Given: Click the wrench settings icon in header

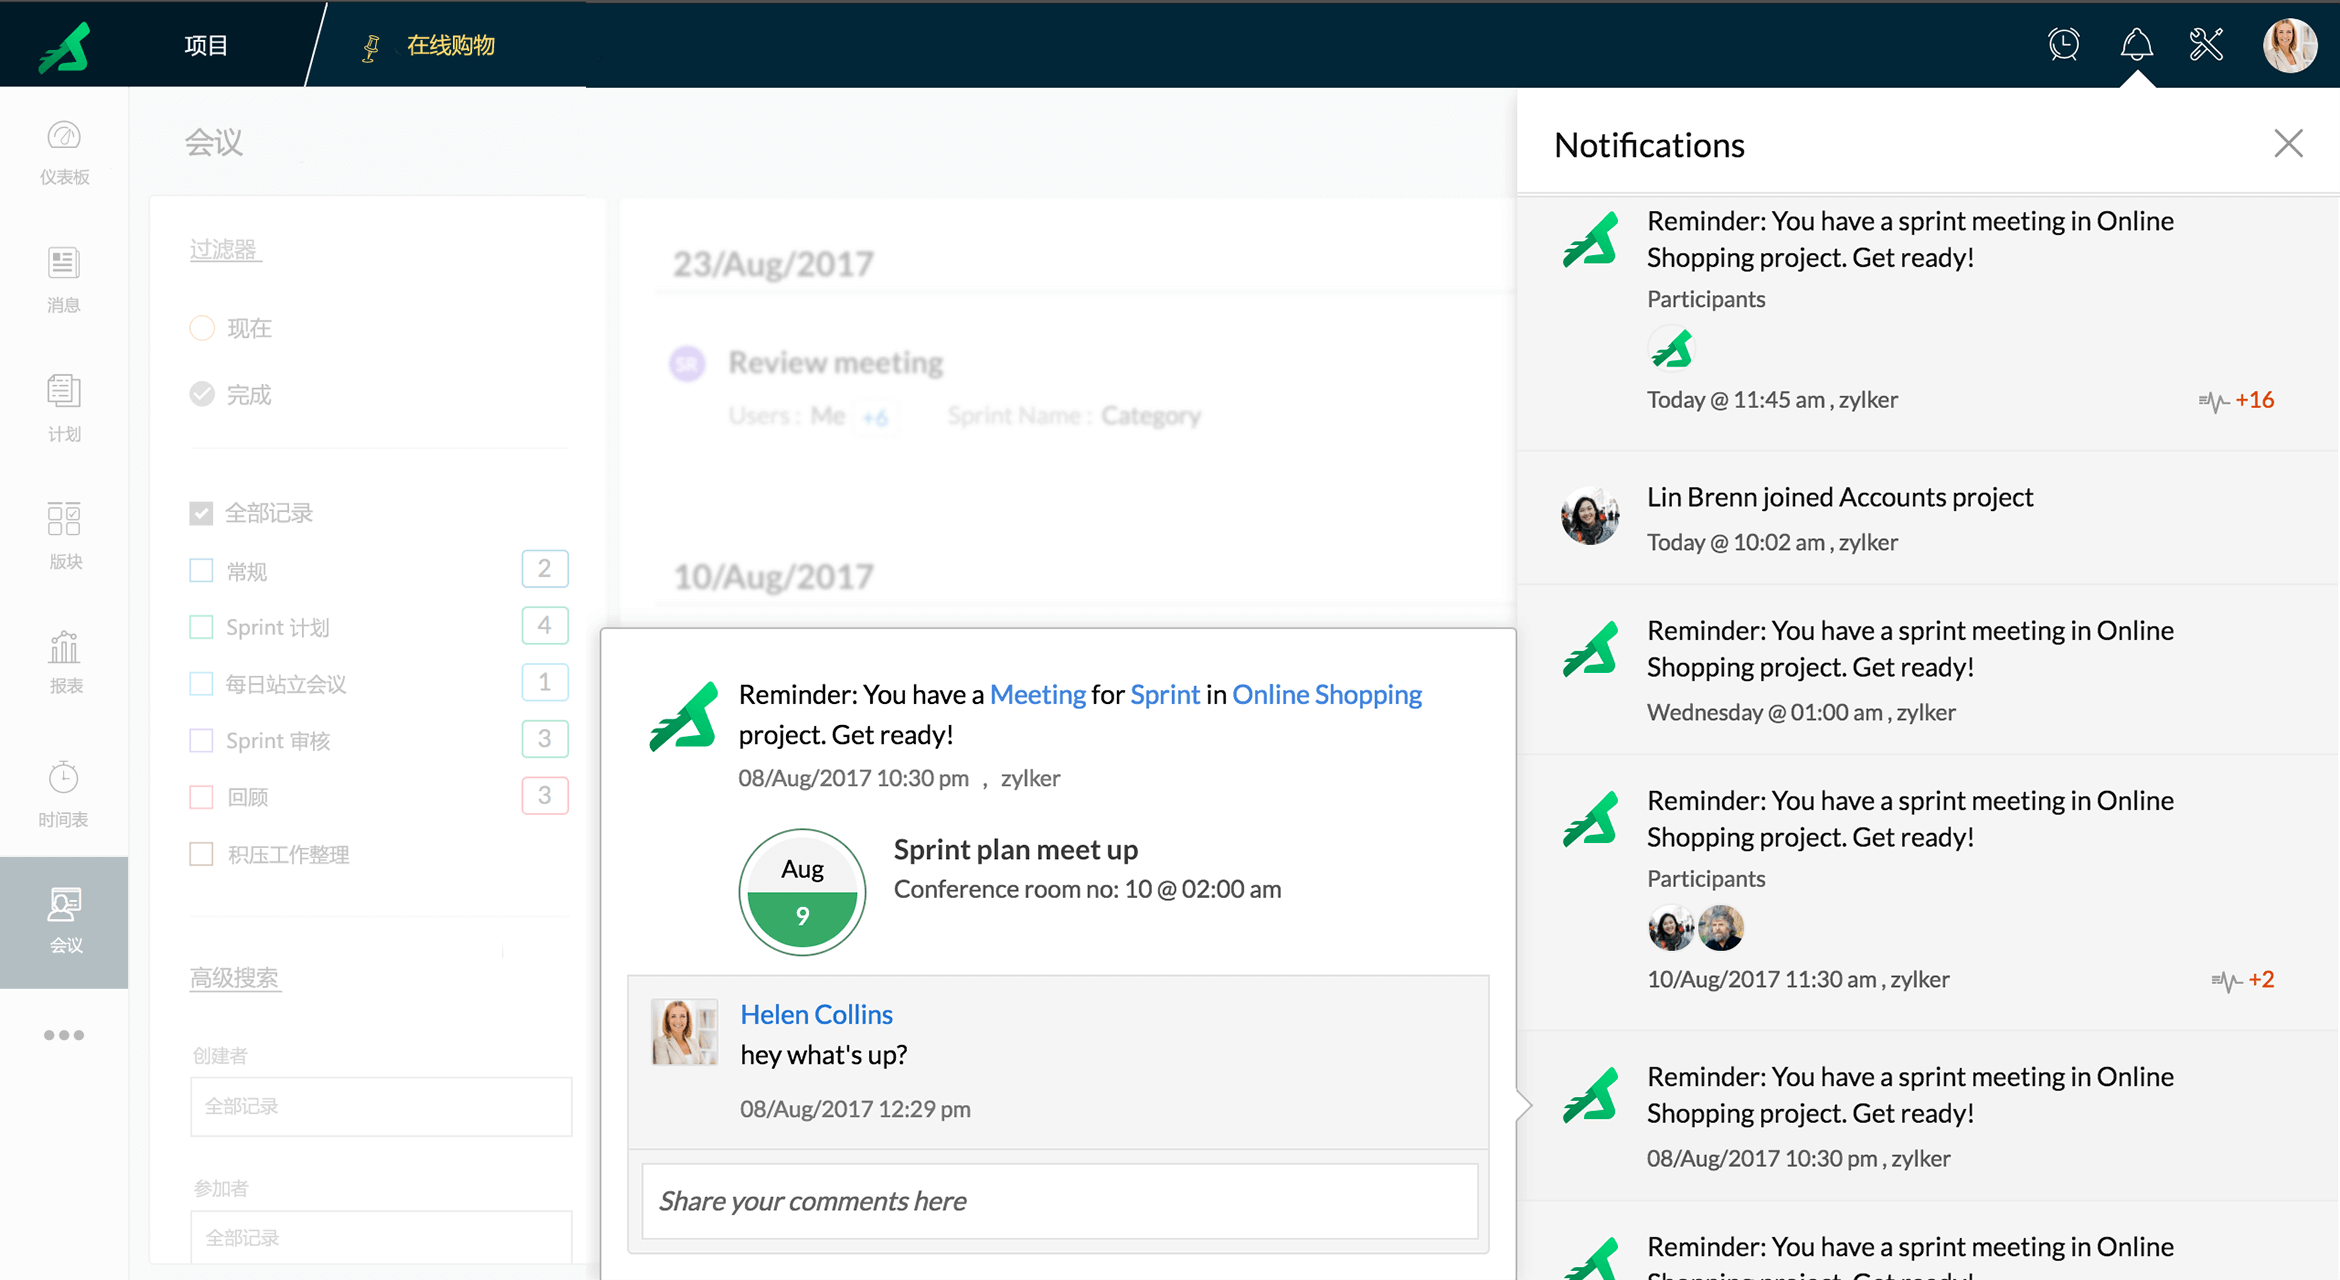Looking at the screenshot, I should tap(2206, 45).
